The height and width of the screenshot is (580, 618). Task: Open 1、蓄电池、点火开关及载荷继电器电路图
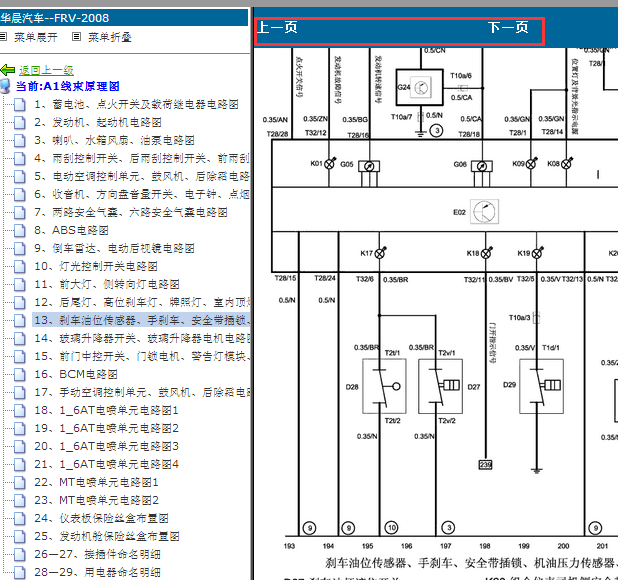pos(136,104)
